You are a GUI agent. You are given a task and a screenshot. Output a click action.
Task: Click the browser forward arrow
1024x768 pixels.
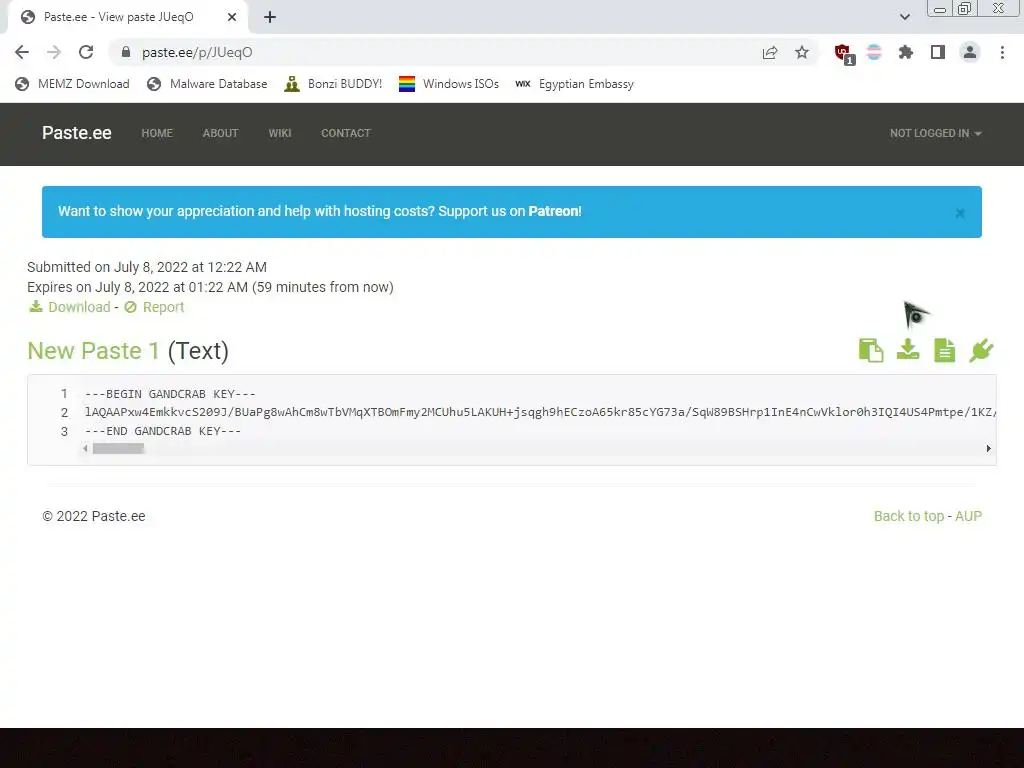[x=54, y=52]
